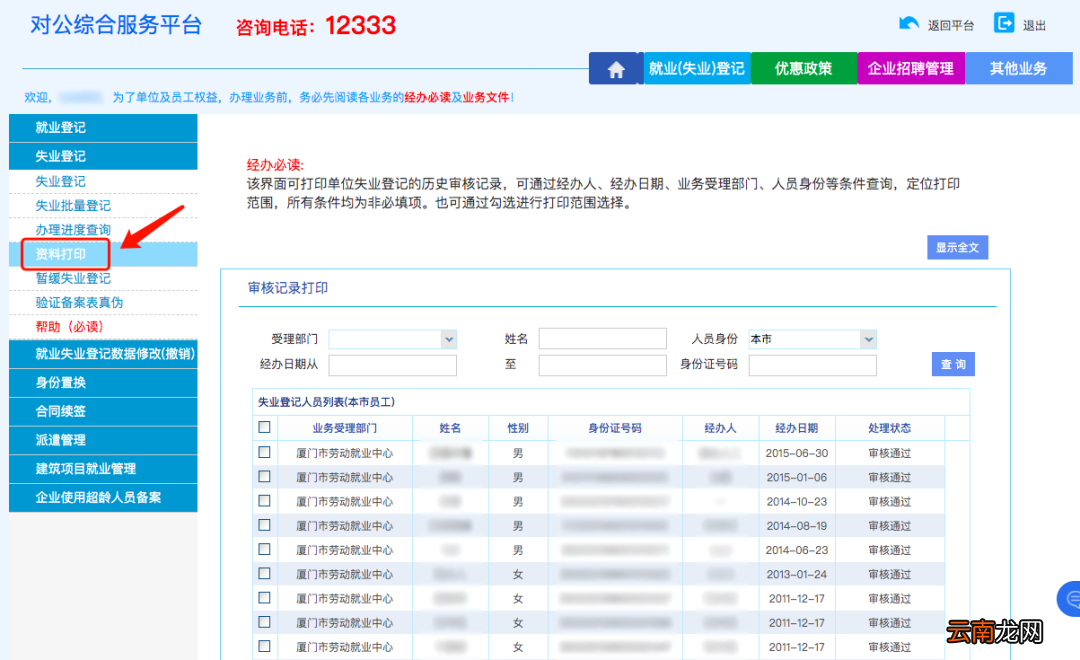Click the 身份证号码 column header in table
The image size is (1080, 660).
click(x=615, y=428)
